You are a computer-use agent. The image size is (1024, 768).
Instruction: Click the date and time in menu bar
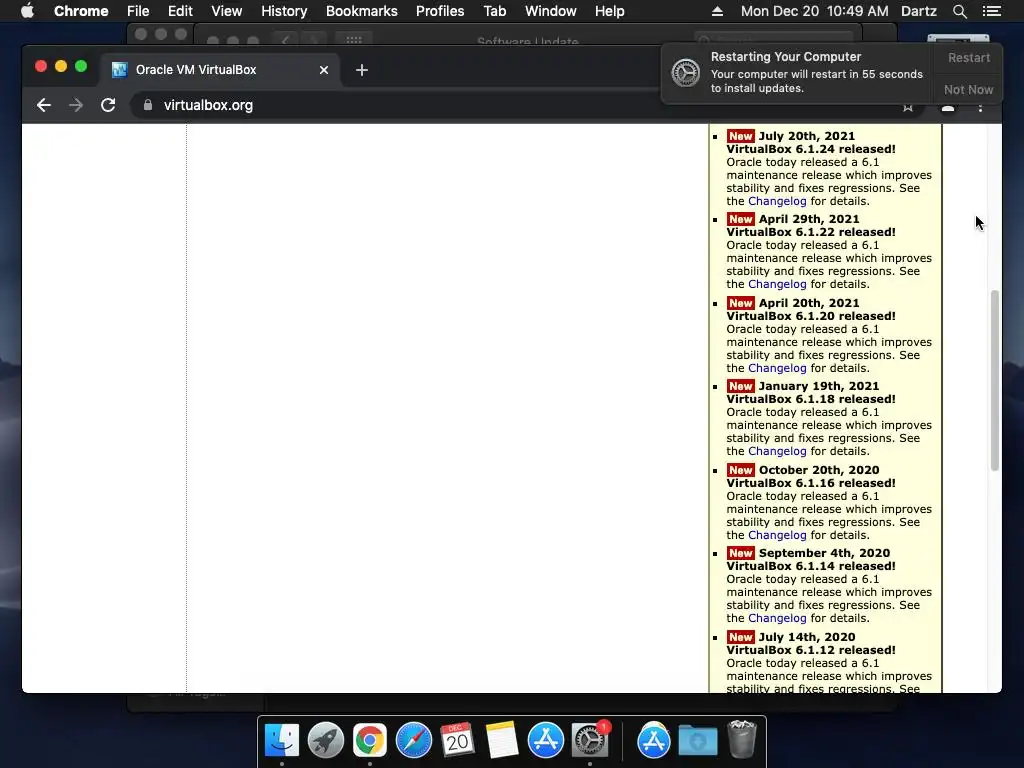click(814, 11)
